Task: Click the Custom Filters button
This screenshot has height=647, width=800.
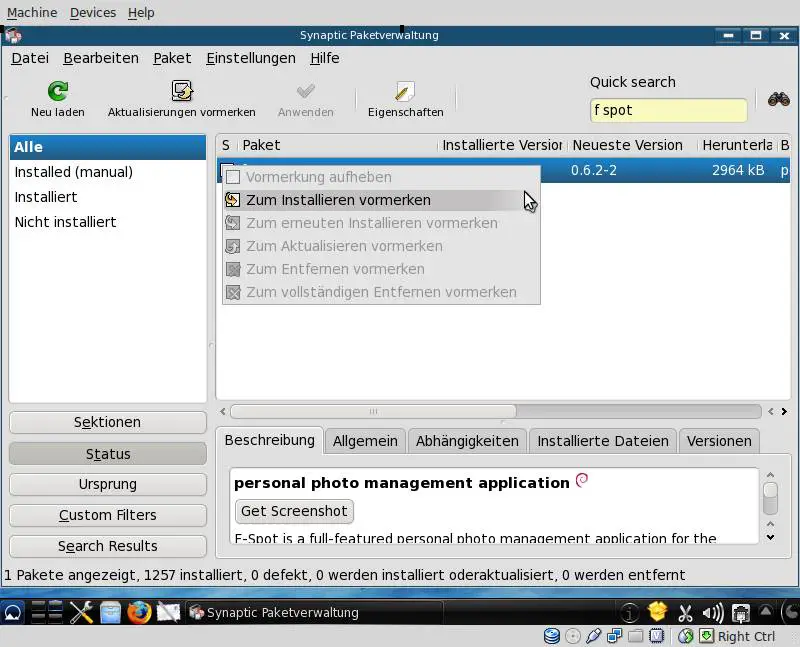Action: click(108, 515)
